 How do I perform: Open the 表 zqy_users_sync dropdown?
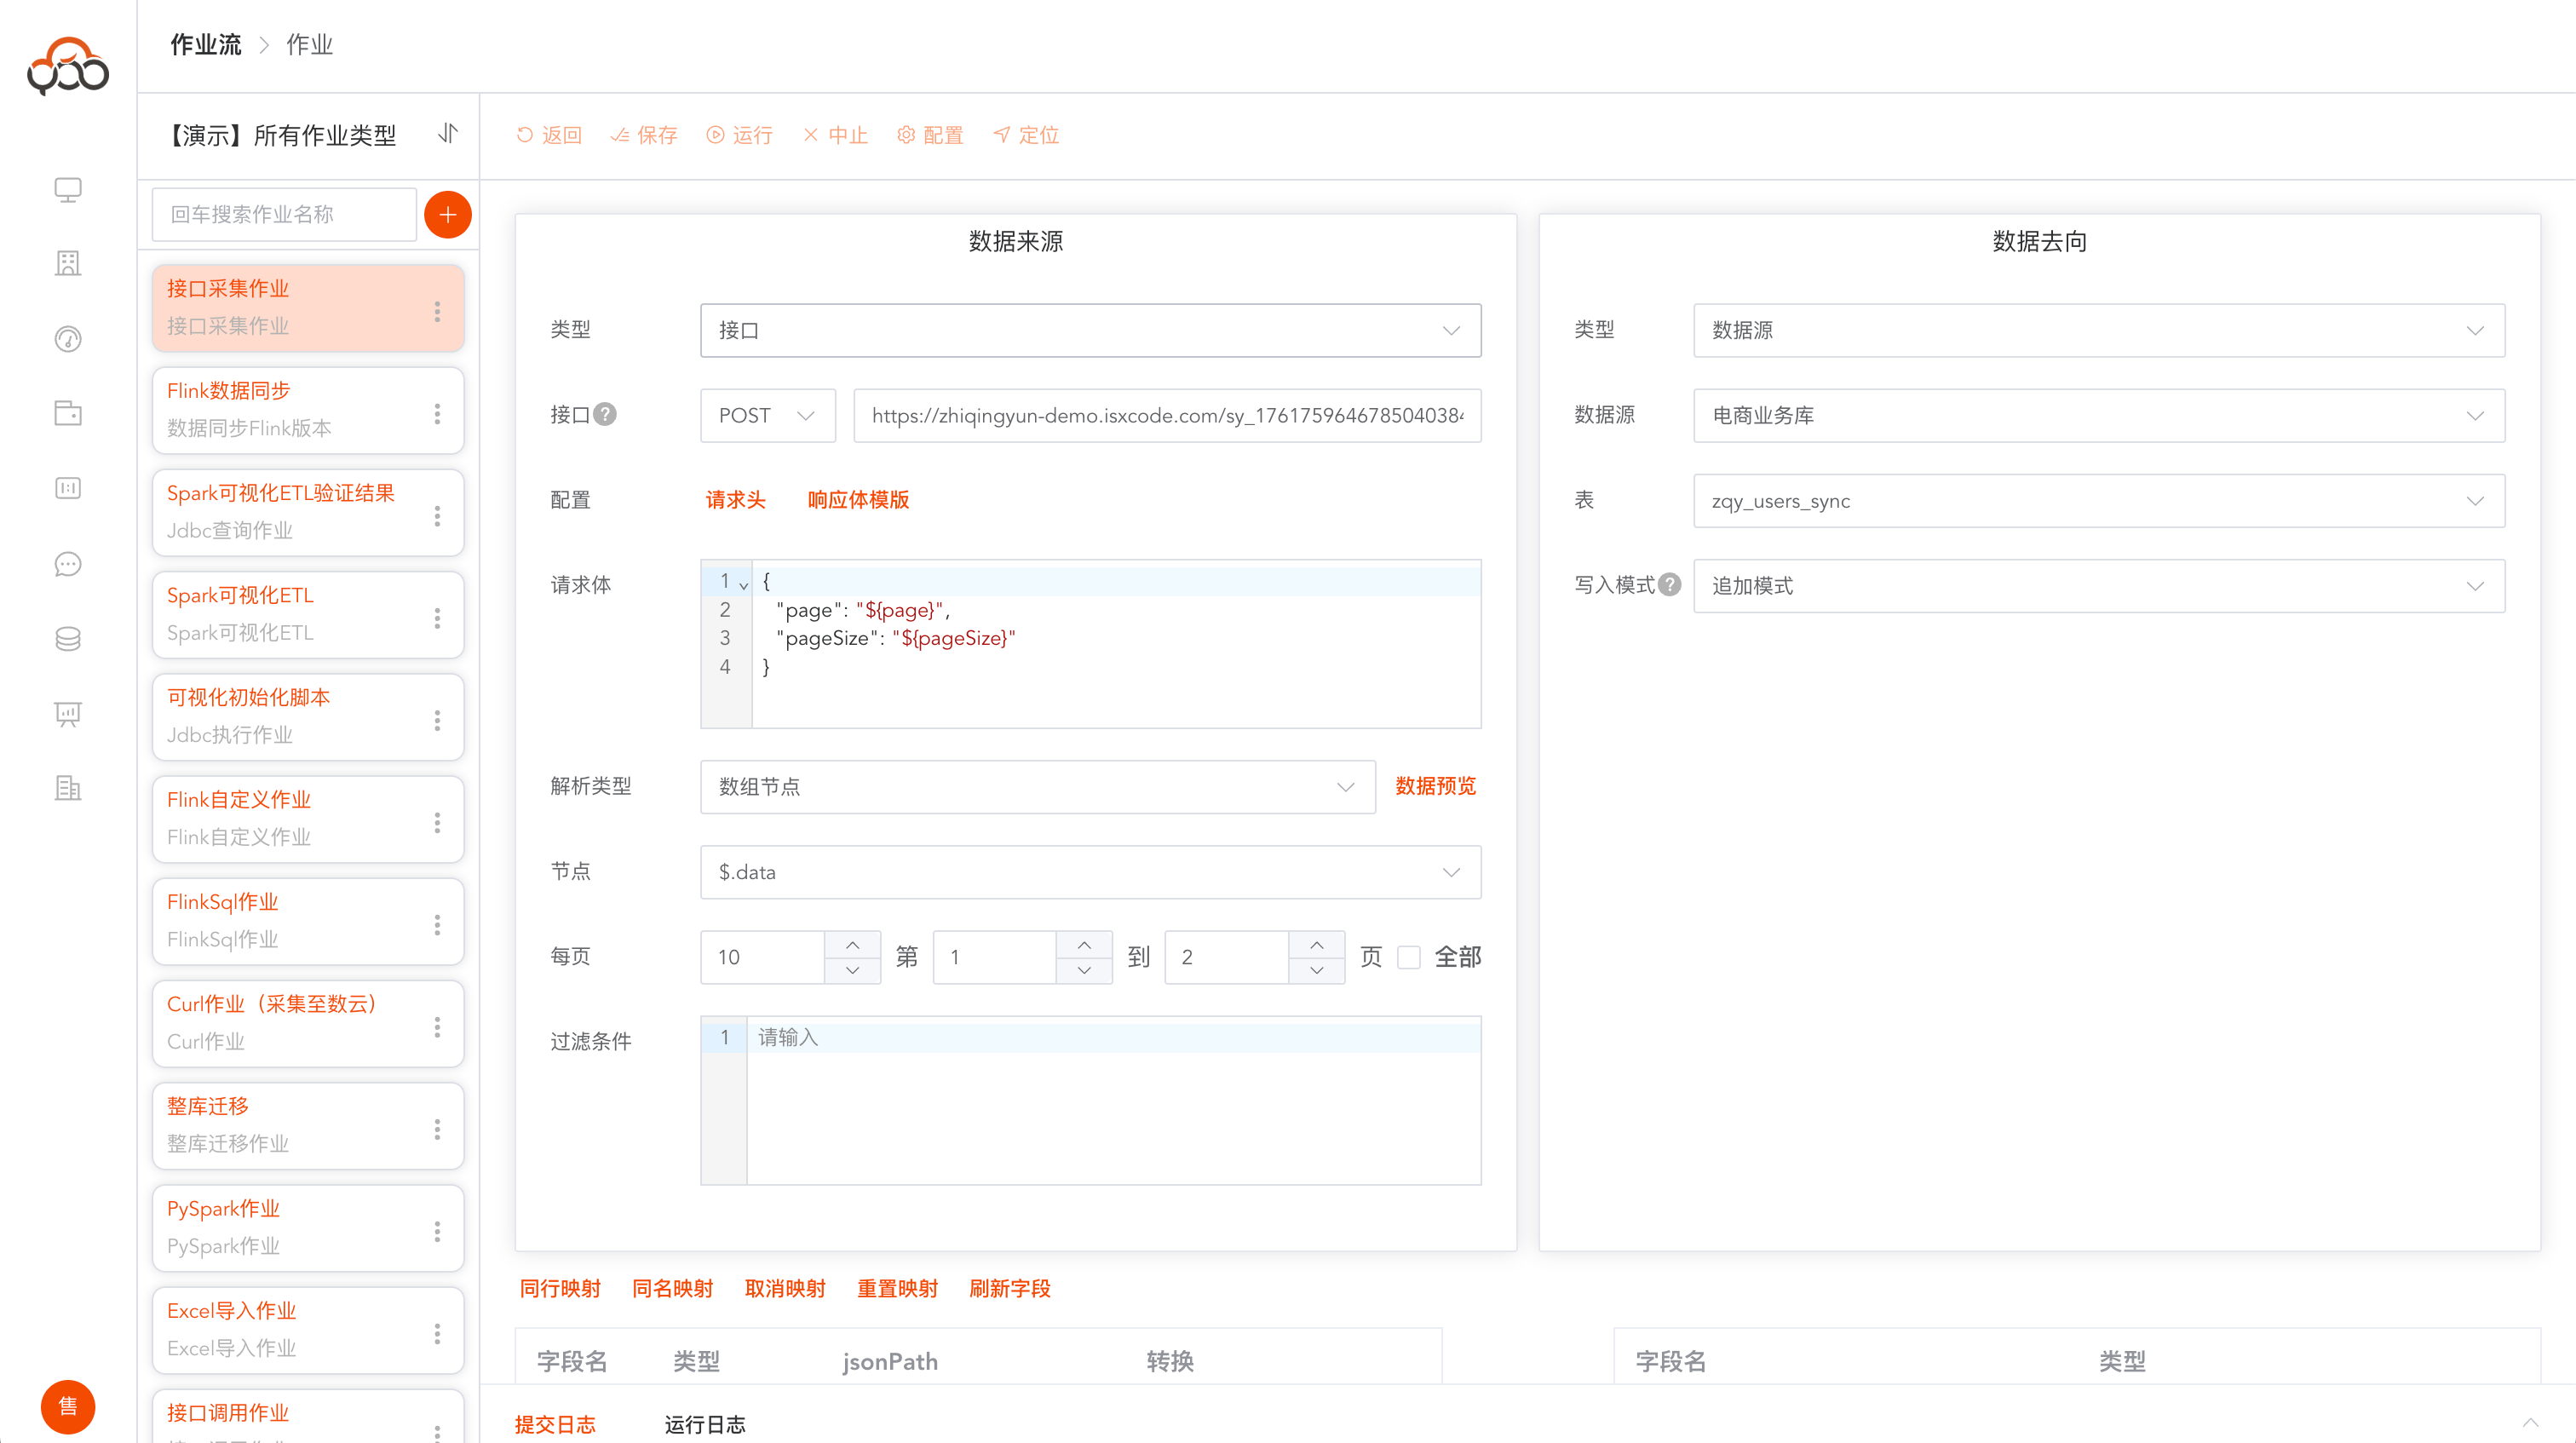pyautogui.click(x=2098, y=501)
